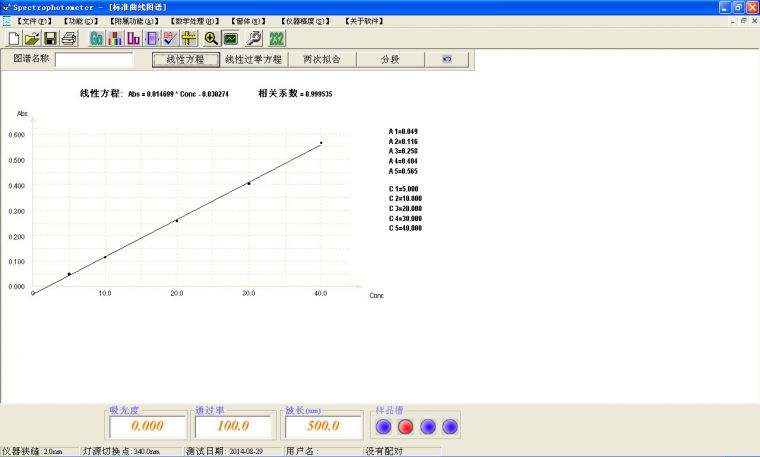
Task: Open the 仪器精度 menu
Action: tap(307, 20)
